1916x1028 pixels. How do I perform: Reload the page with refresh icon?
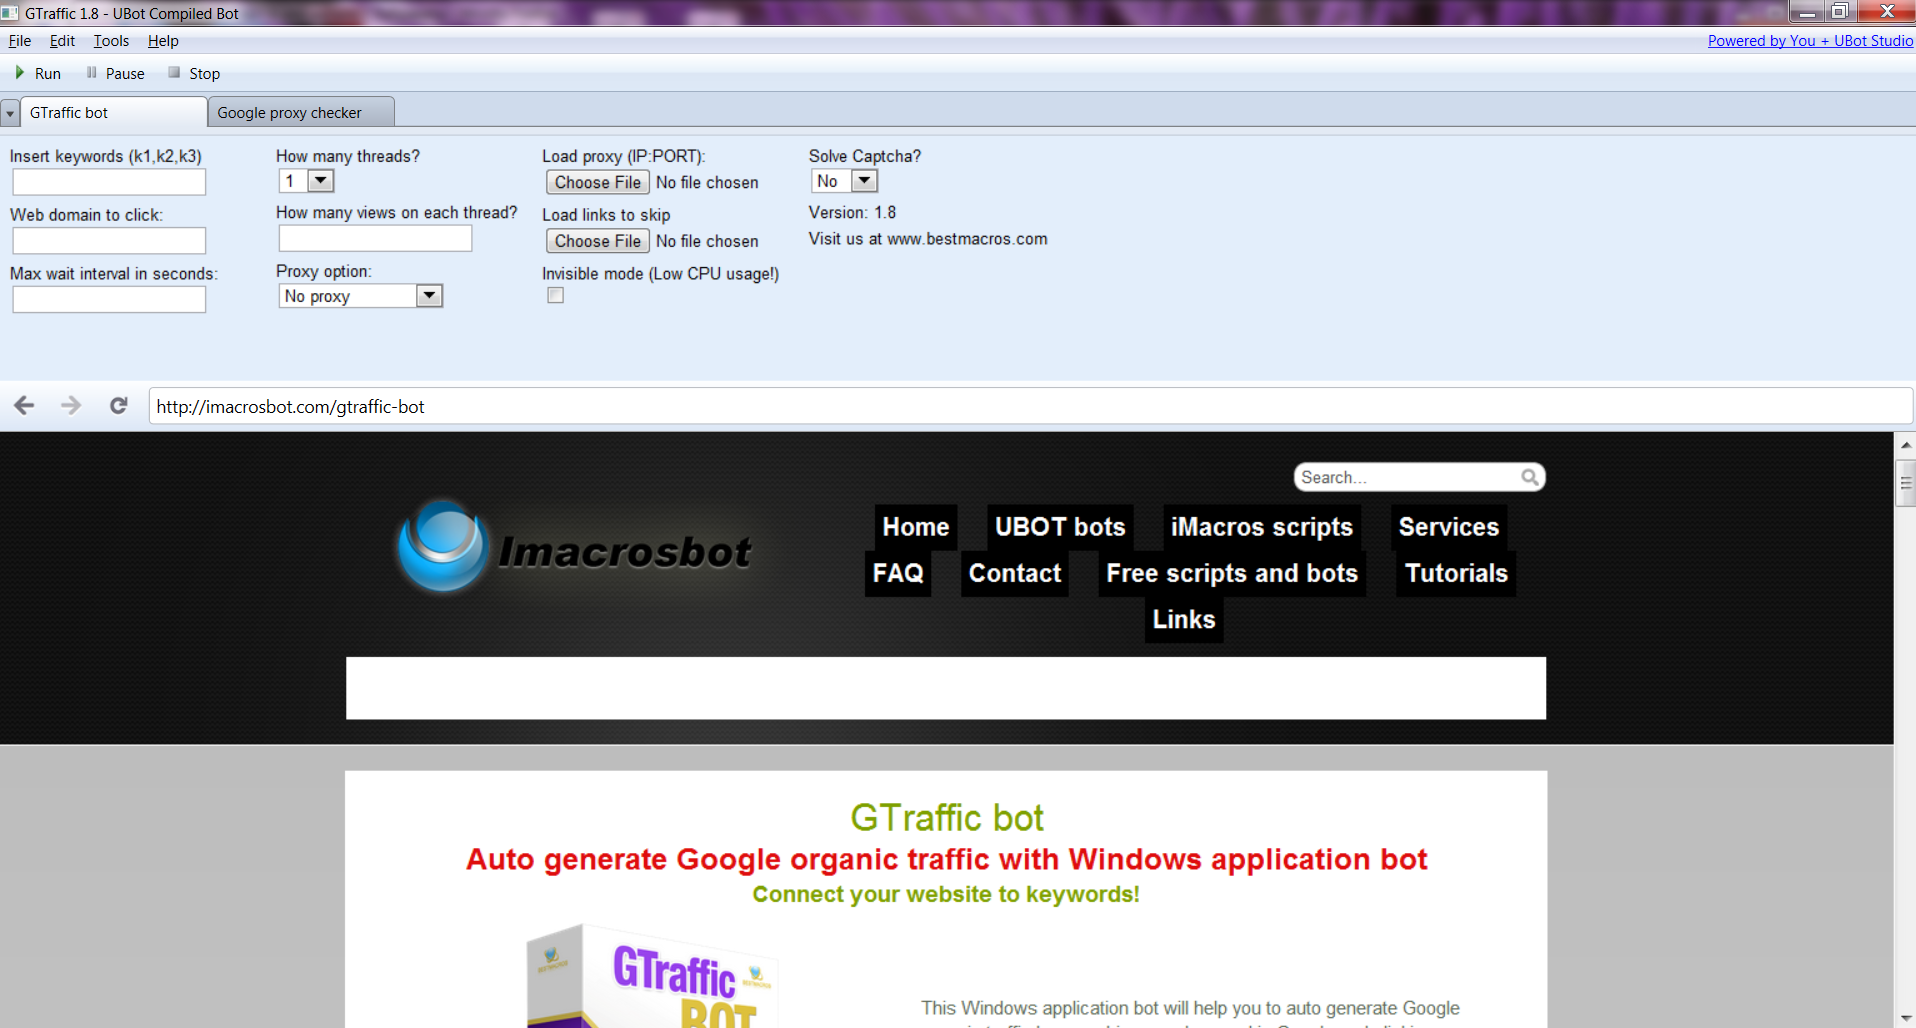click(x=119, y=405)
